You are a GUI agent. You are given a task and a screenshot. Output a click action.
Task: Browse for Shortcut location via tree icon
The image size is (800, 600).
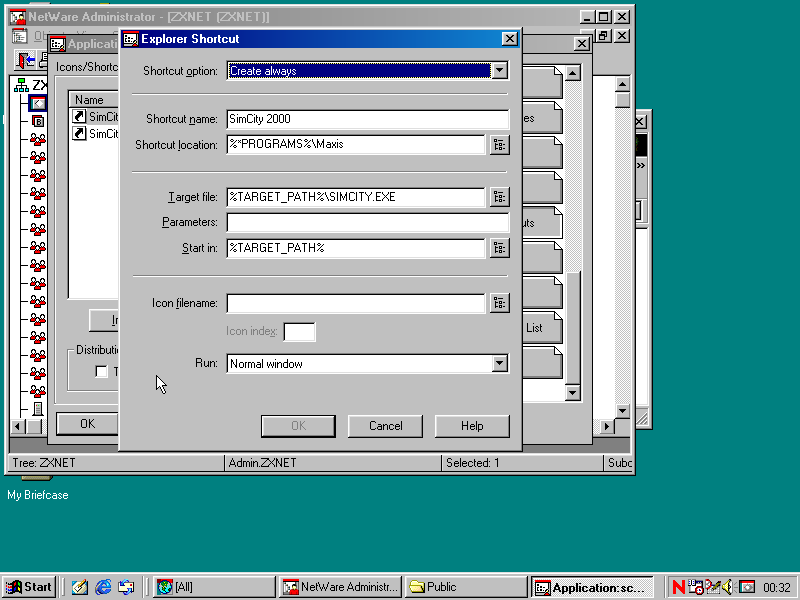click(499, 145)
